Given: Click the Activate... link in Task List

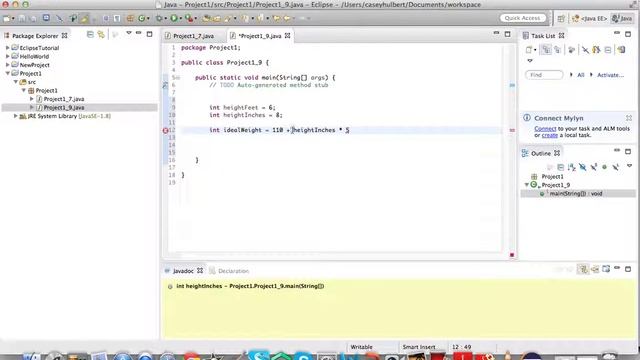Looking at the screenshot, I should point(610,75).
